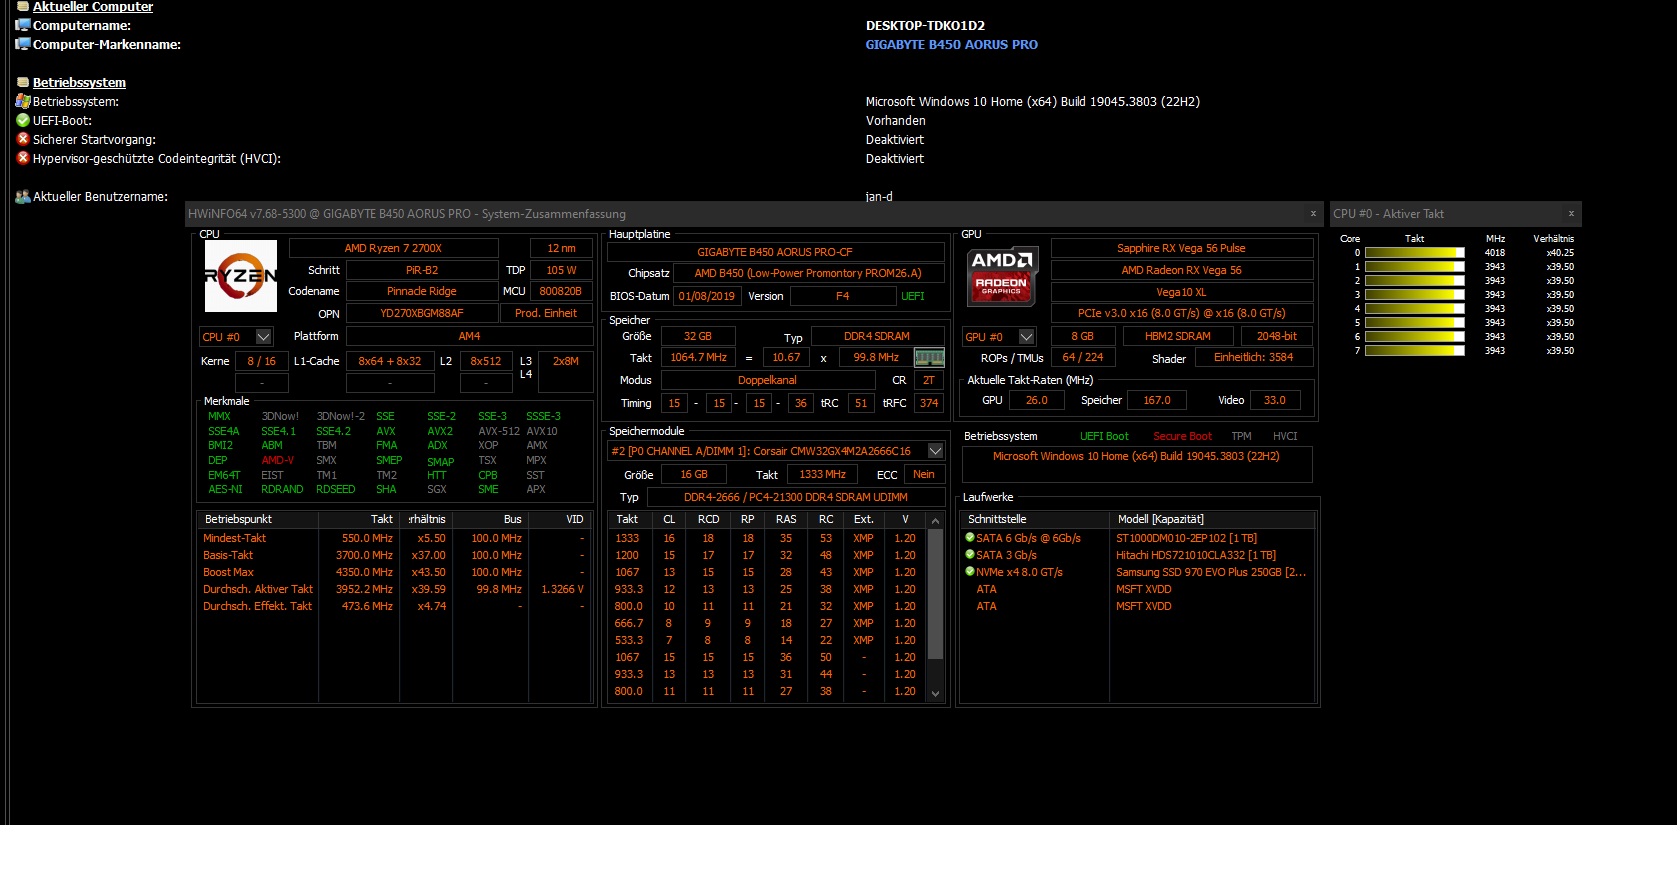Click scroll-down arrow in memory timings table

pos(936,693)
